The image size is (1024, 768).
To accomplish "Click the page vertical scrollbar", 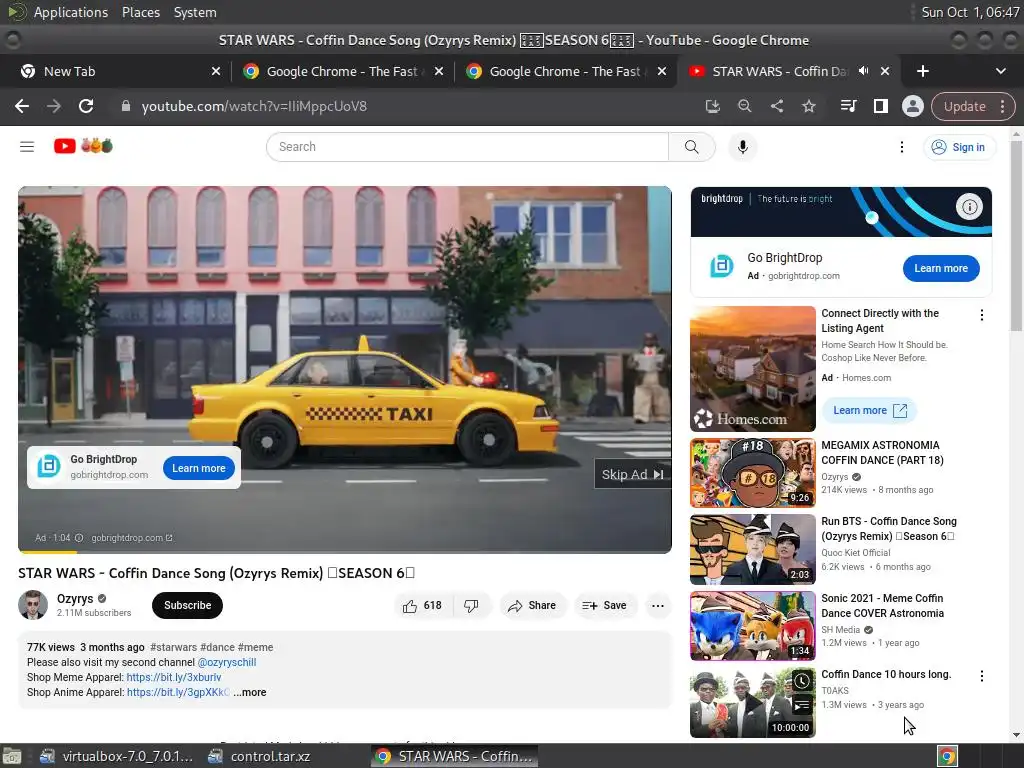I will tap(1016, 235).
